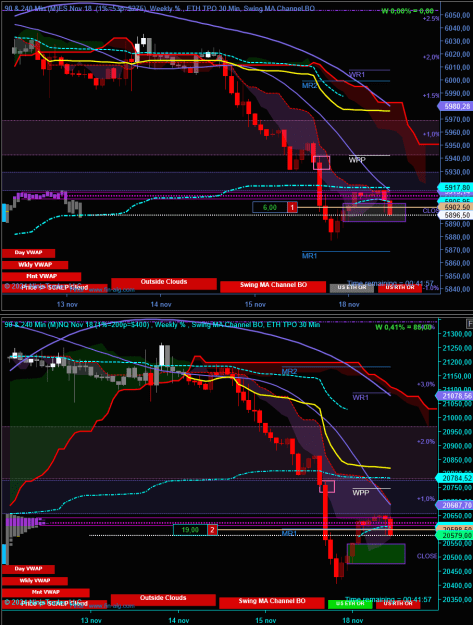Click the MR2 level label on ES chart
The image size is (473, 625).
(x=310, y=85)
